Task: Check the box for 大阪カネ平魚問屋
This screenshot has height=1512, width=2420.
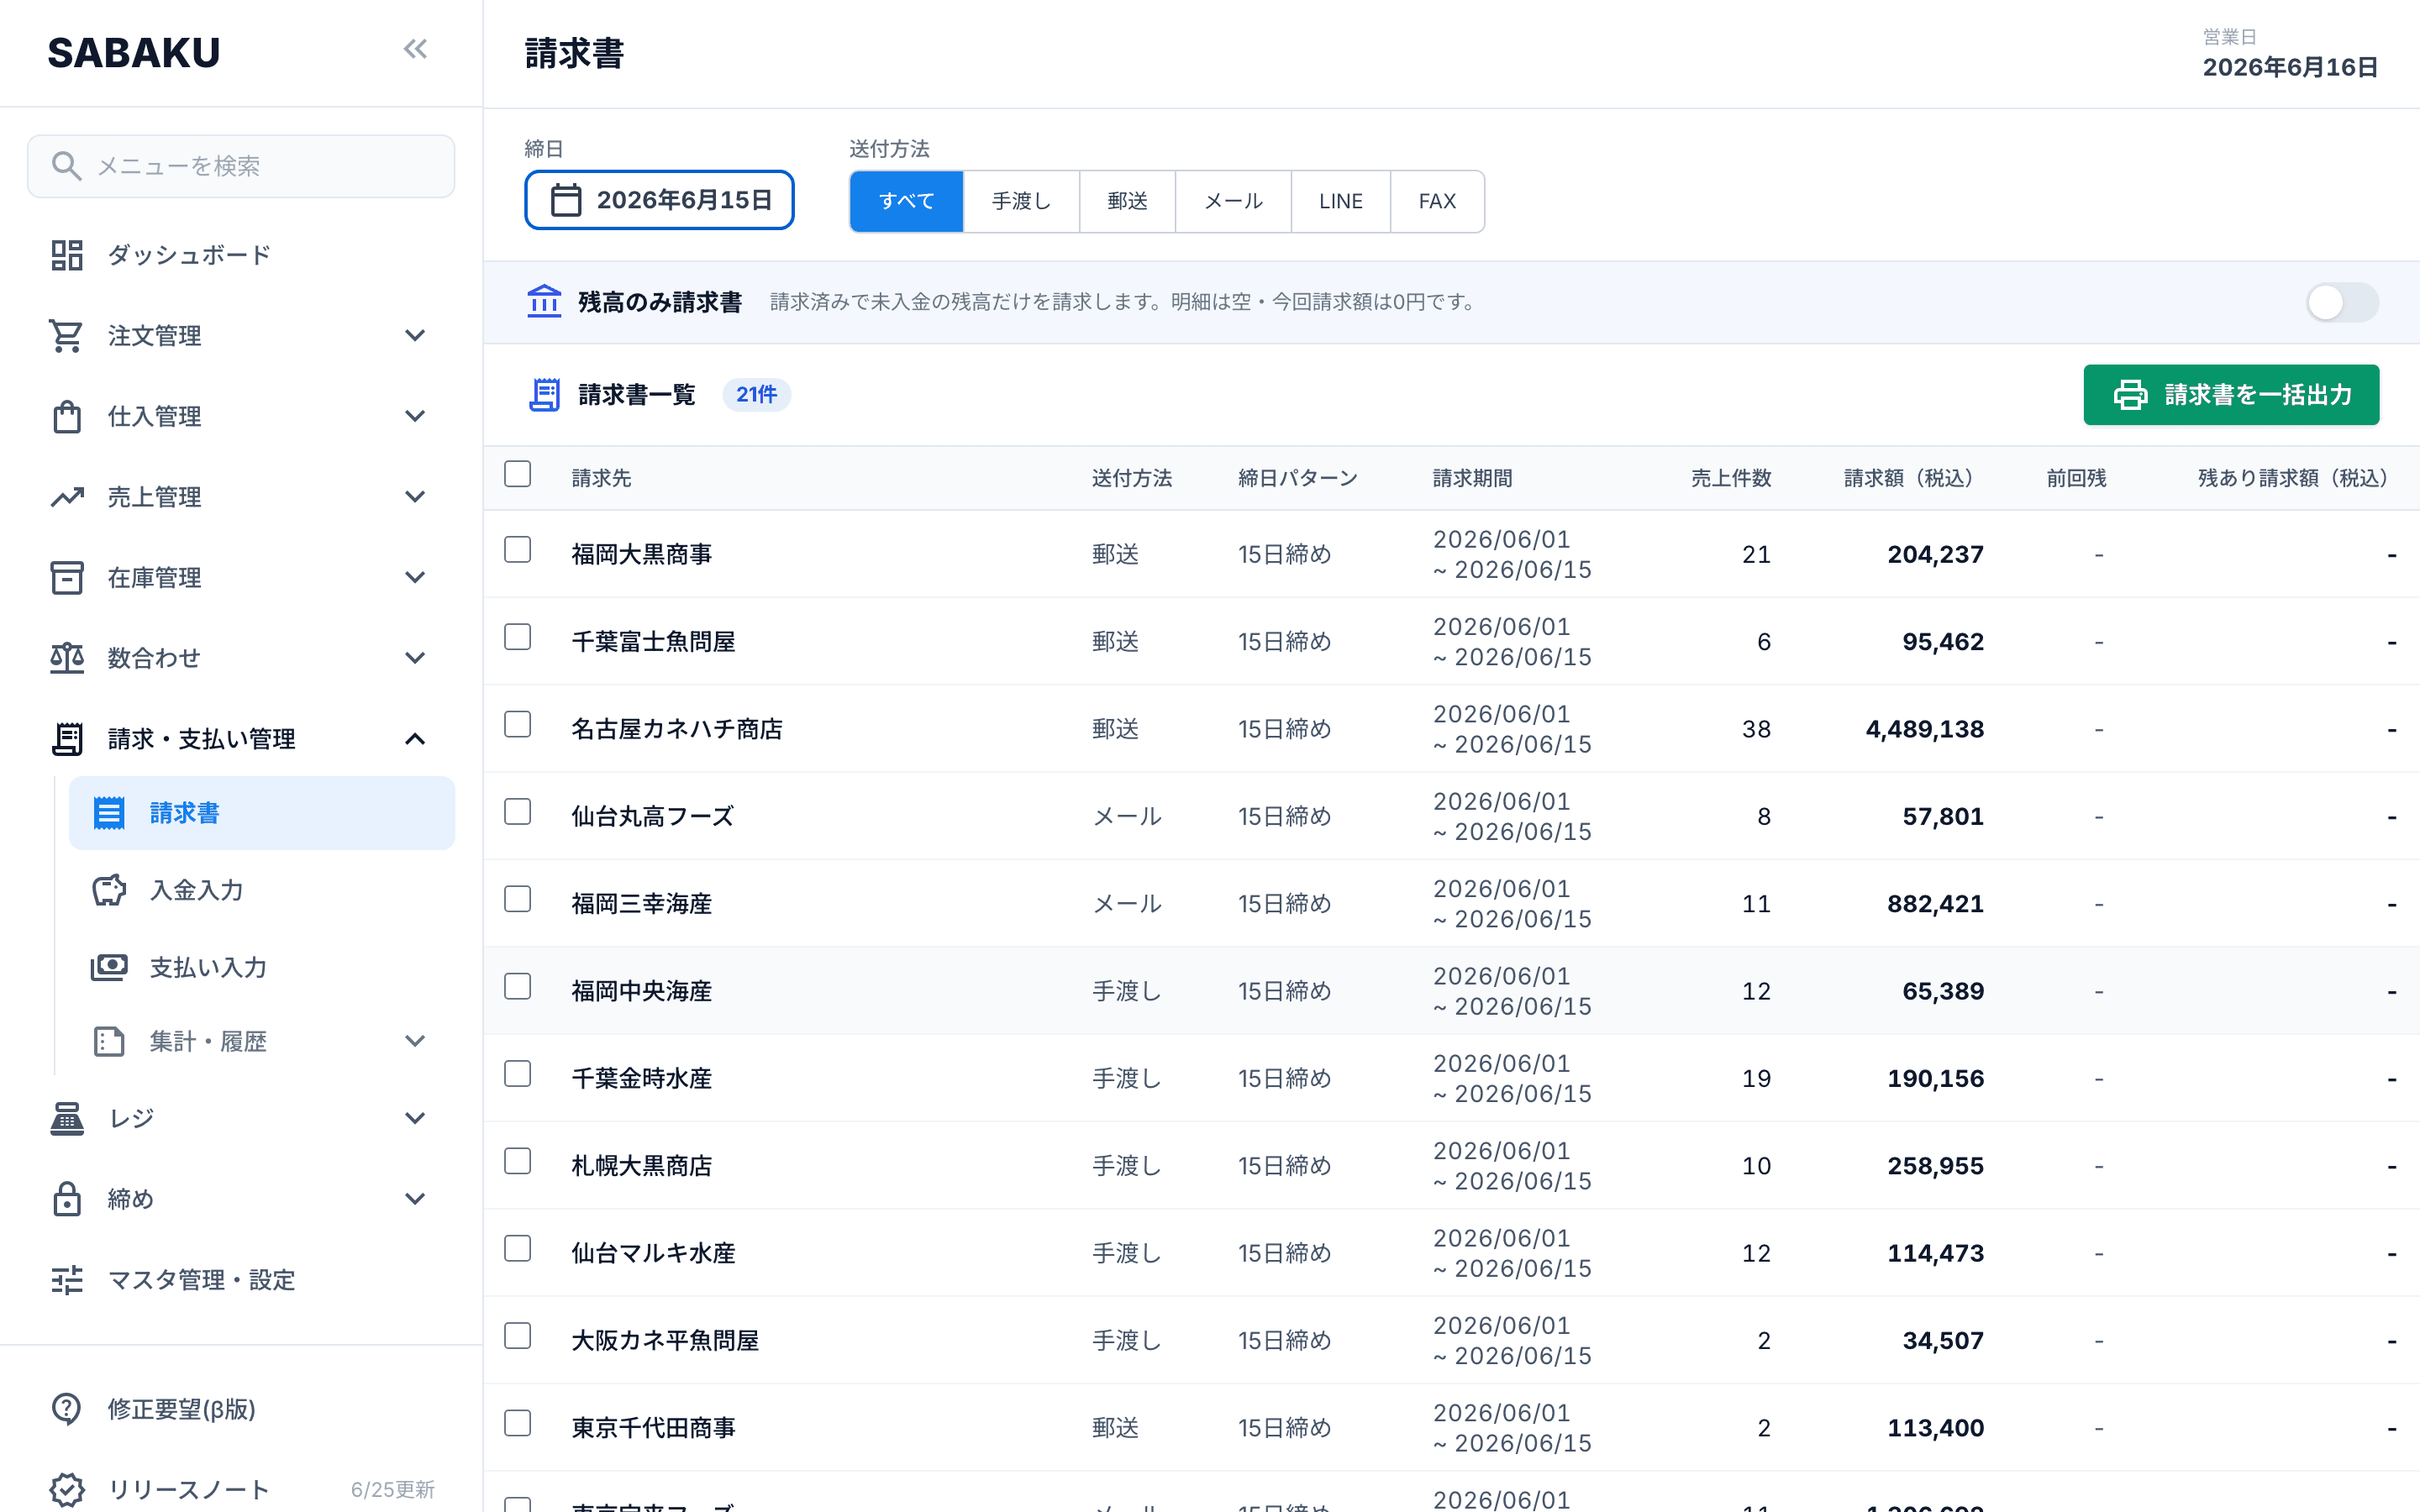Action: click(x=518, y=1336)
